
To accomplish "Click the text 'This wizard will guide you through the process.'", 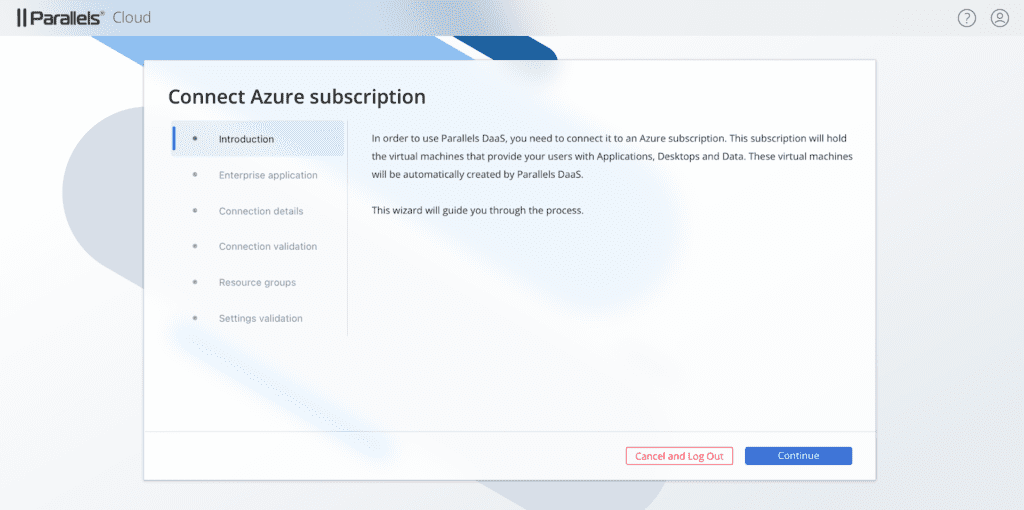I will coord(477,211).
